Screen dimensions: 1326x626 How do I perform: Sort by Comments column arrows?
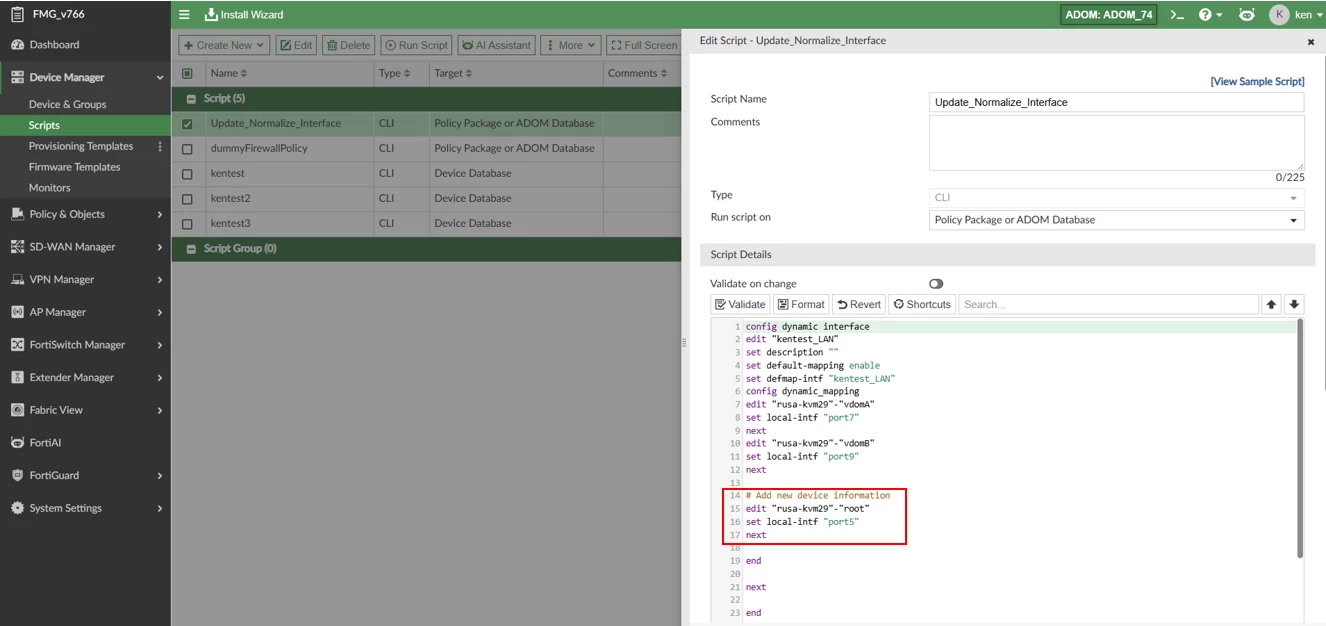pos(666,74)
